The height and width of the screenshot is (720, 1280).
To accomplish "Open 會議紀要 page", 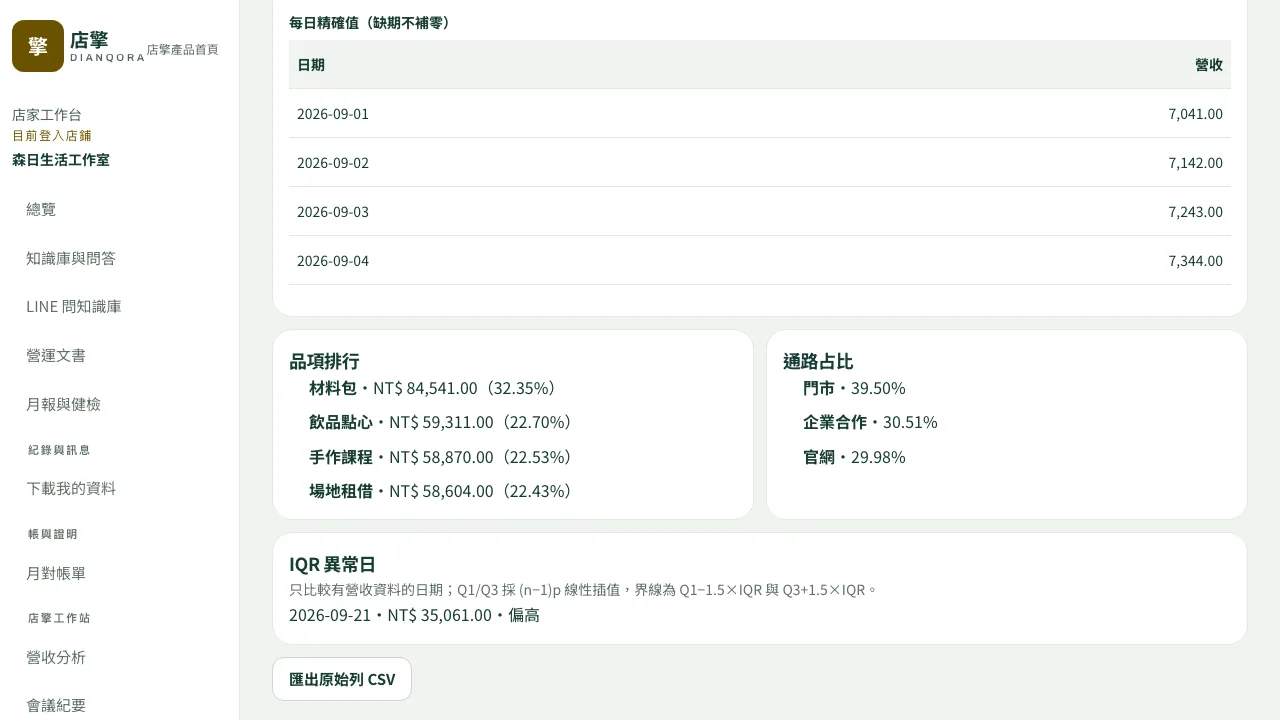I will pyautogui.click(x=56, y=705).
